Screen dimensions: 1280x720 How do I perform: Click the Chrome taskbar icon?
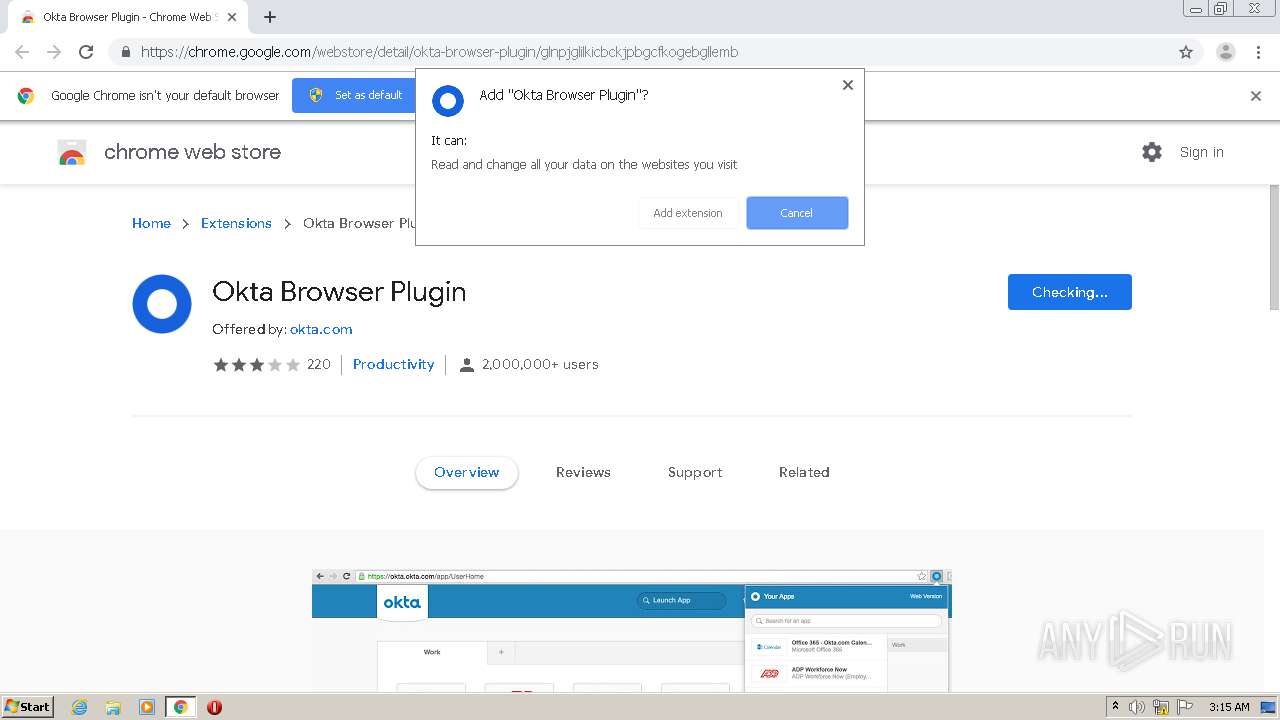click(x=181, y=707)
